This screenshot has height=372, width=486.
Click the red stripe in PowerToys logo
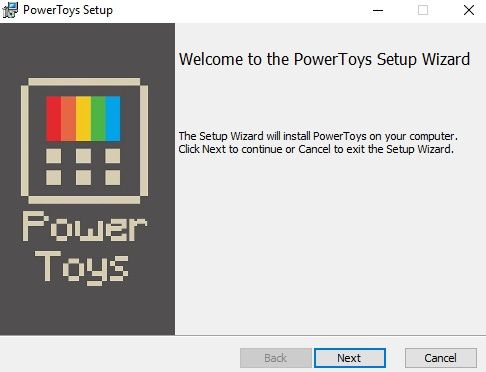point(53,118)
